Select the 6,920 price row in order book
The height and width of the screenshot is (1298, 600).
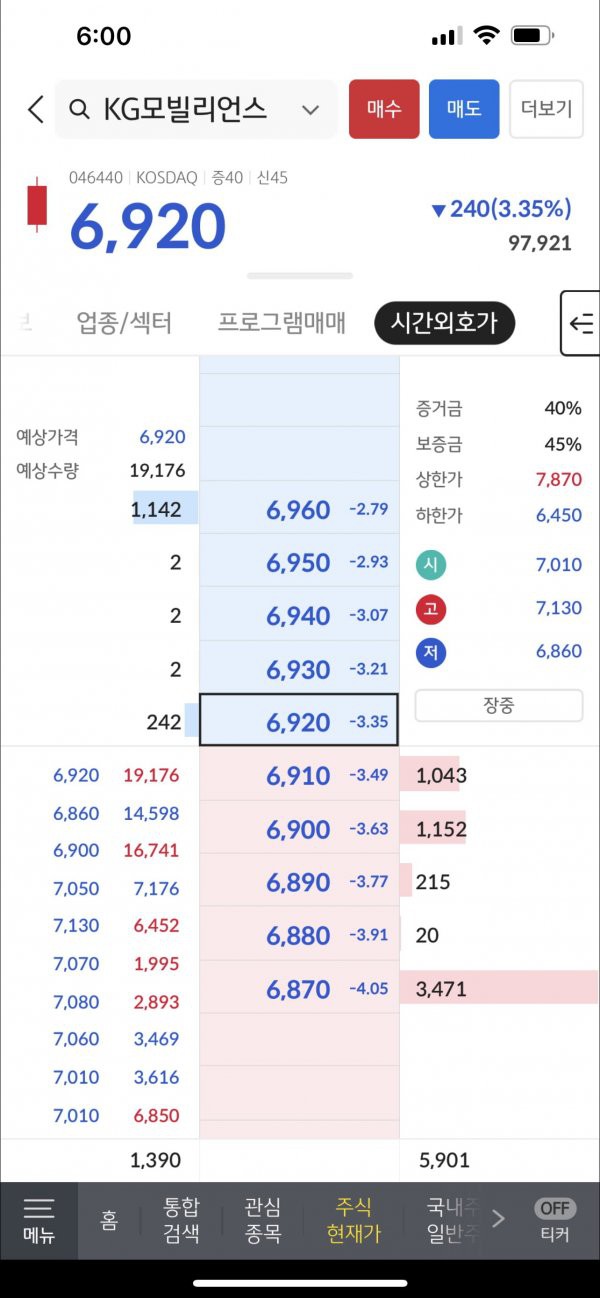pyautogui.click(x=299, y=720)
